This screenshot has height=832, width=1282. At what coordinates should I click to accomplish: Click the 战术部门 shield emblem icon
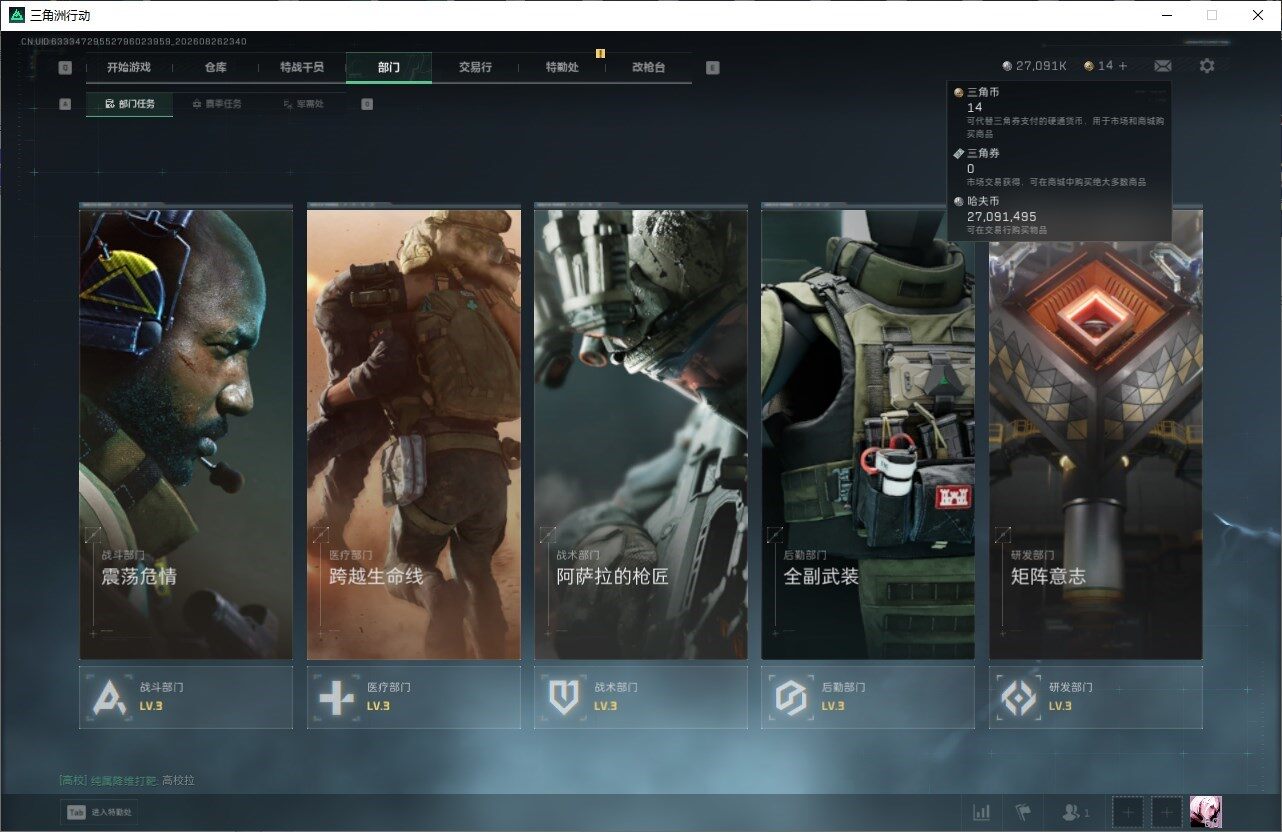tap(564, 698)
